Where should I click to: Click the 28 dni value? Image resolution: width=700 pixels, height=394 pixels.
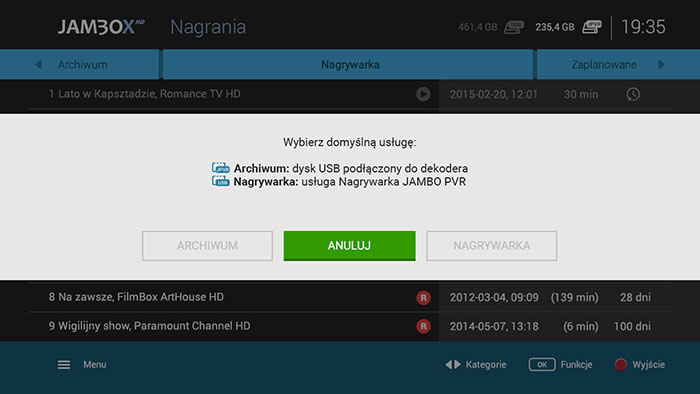point(635,298)
